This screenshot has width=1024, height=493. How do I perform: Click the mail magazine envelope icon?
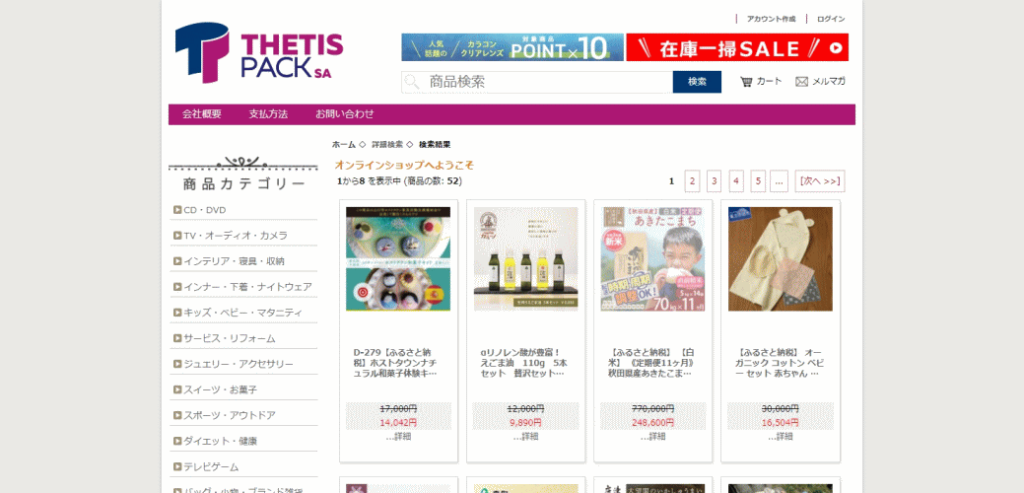pyautogui.click(x=801, y=82)
